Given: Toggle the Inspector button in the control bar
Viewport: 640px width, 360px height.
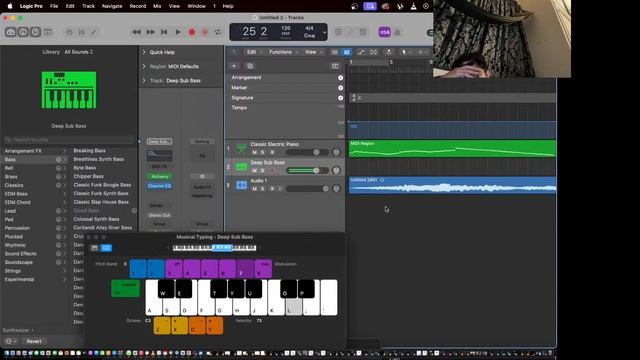Looking at the screenshot, I should pos(23,32).
